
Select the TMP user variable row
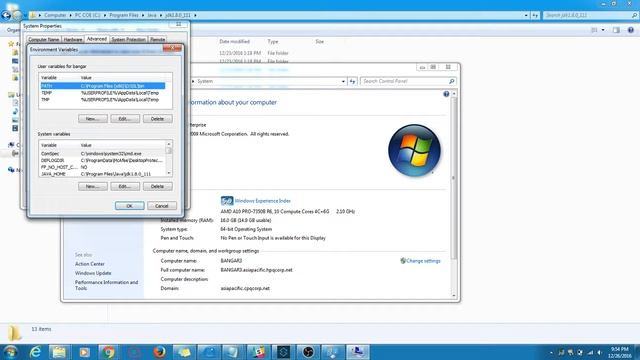[x=103, y=100]
